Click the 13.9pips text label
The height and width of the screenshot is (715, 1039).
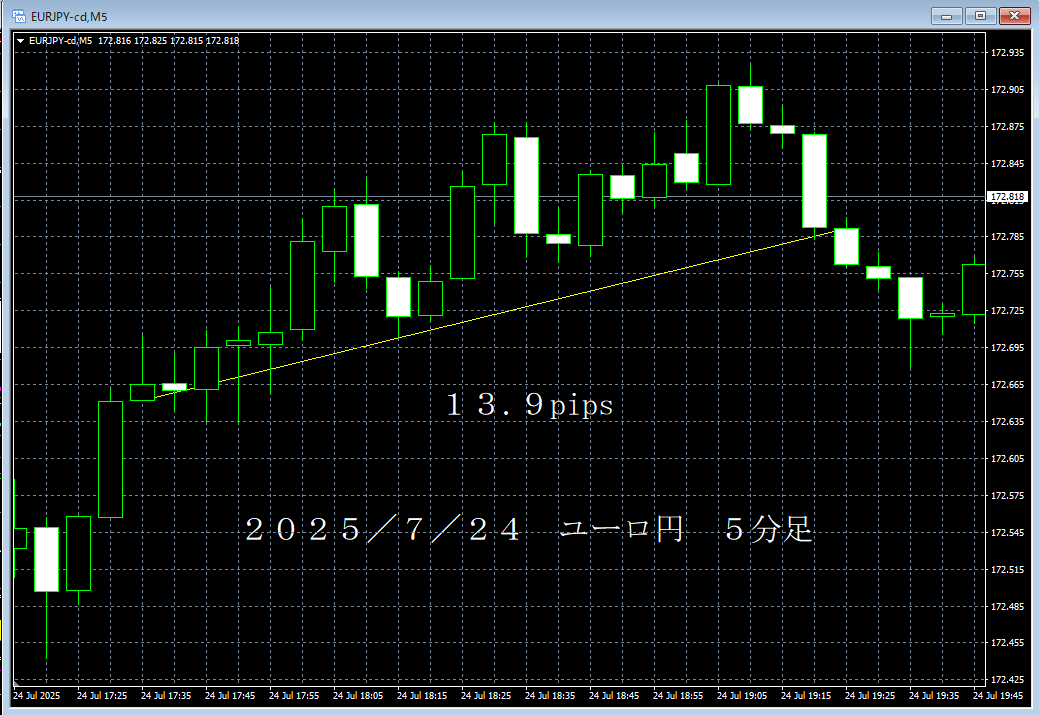click(x=530, y=404)
